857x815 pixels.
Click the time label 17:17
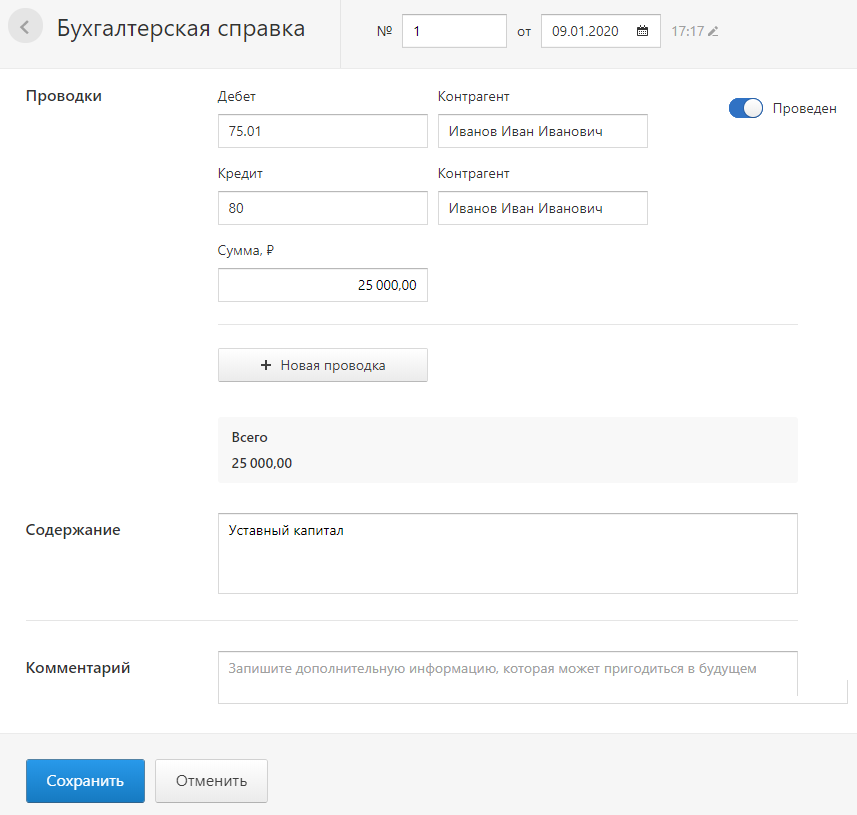(688, 31)
